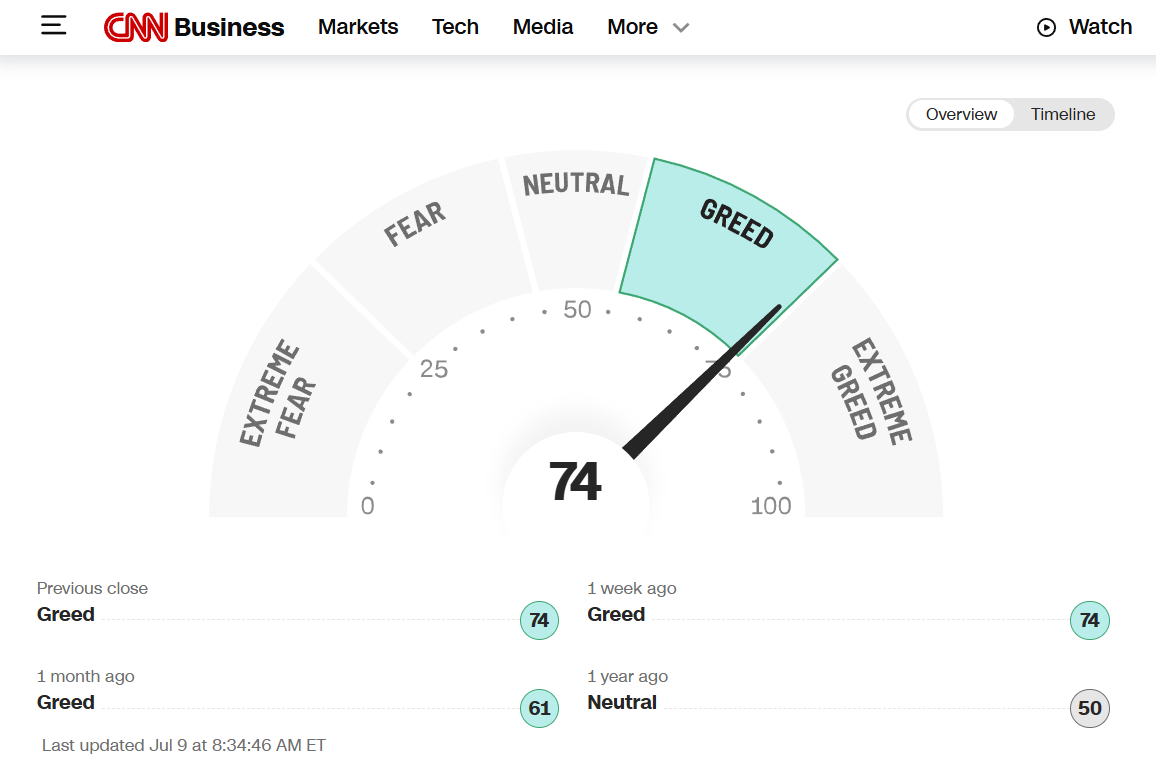The image size is (1156, 777).
Task: Open the More navigation menu
Action: click(633, 27)
